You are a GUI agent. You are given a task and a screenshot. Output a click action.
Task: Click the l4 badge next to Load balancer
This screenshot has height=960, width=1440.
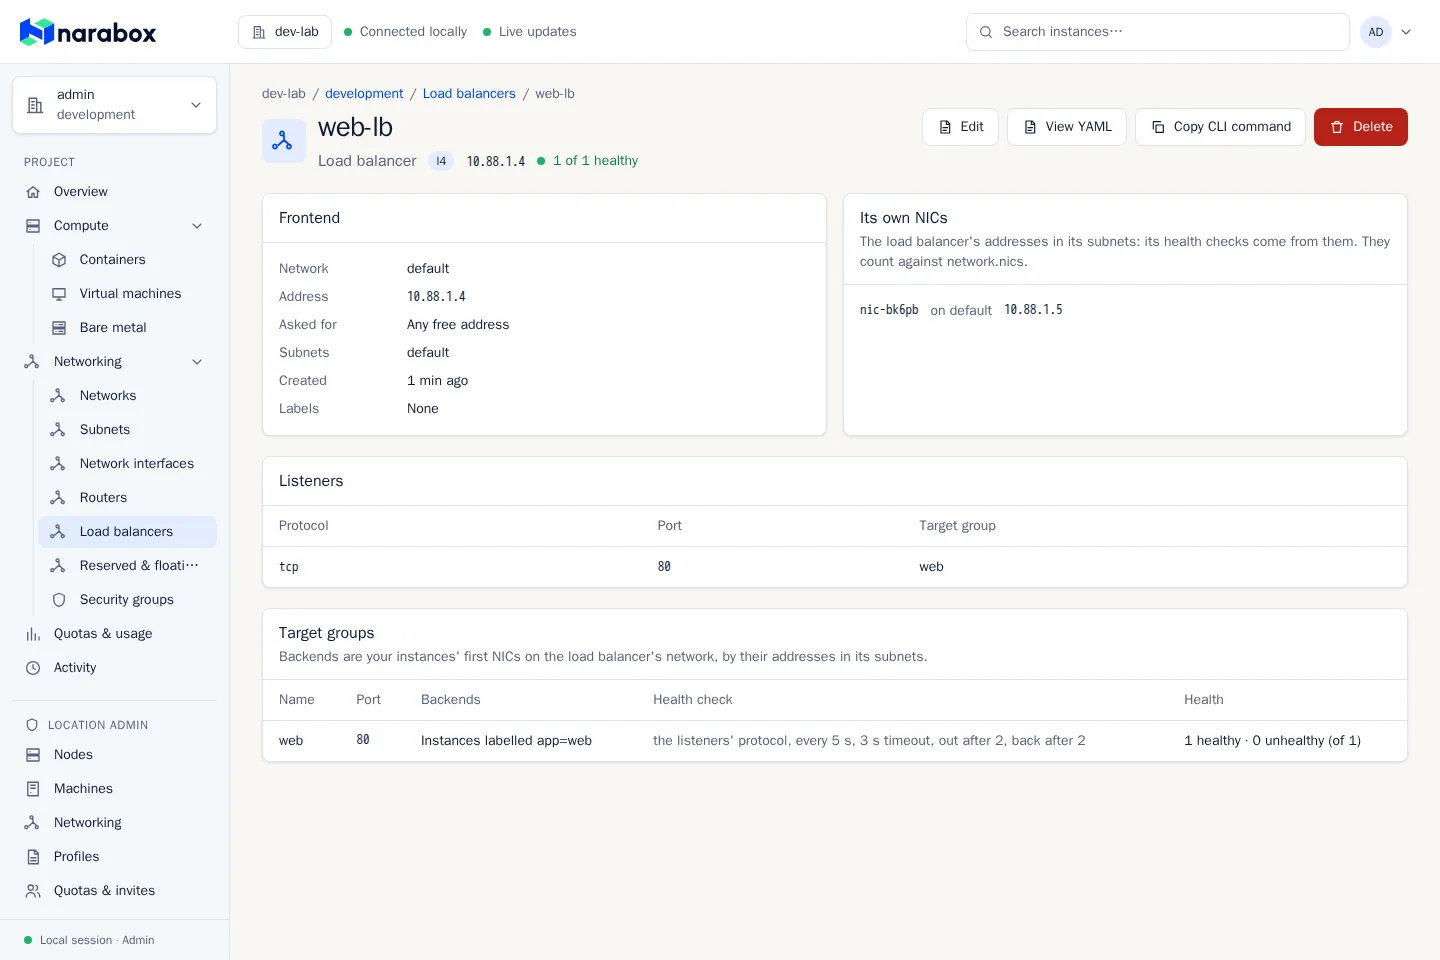tap(441, 161)
